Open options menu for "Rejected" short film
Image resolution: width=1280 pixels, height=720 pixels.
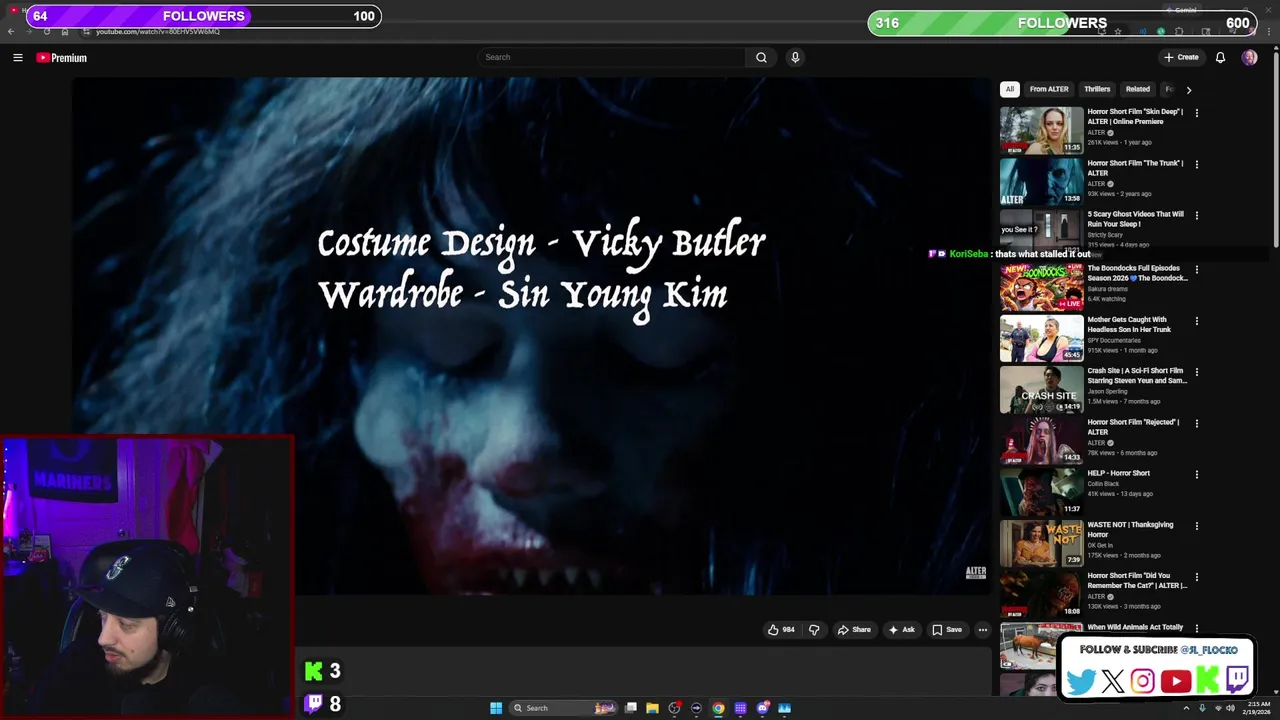point(1196,423)
